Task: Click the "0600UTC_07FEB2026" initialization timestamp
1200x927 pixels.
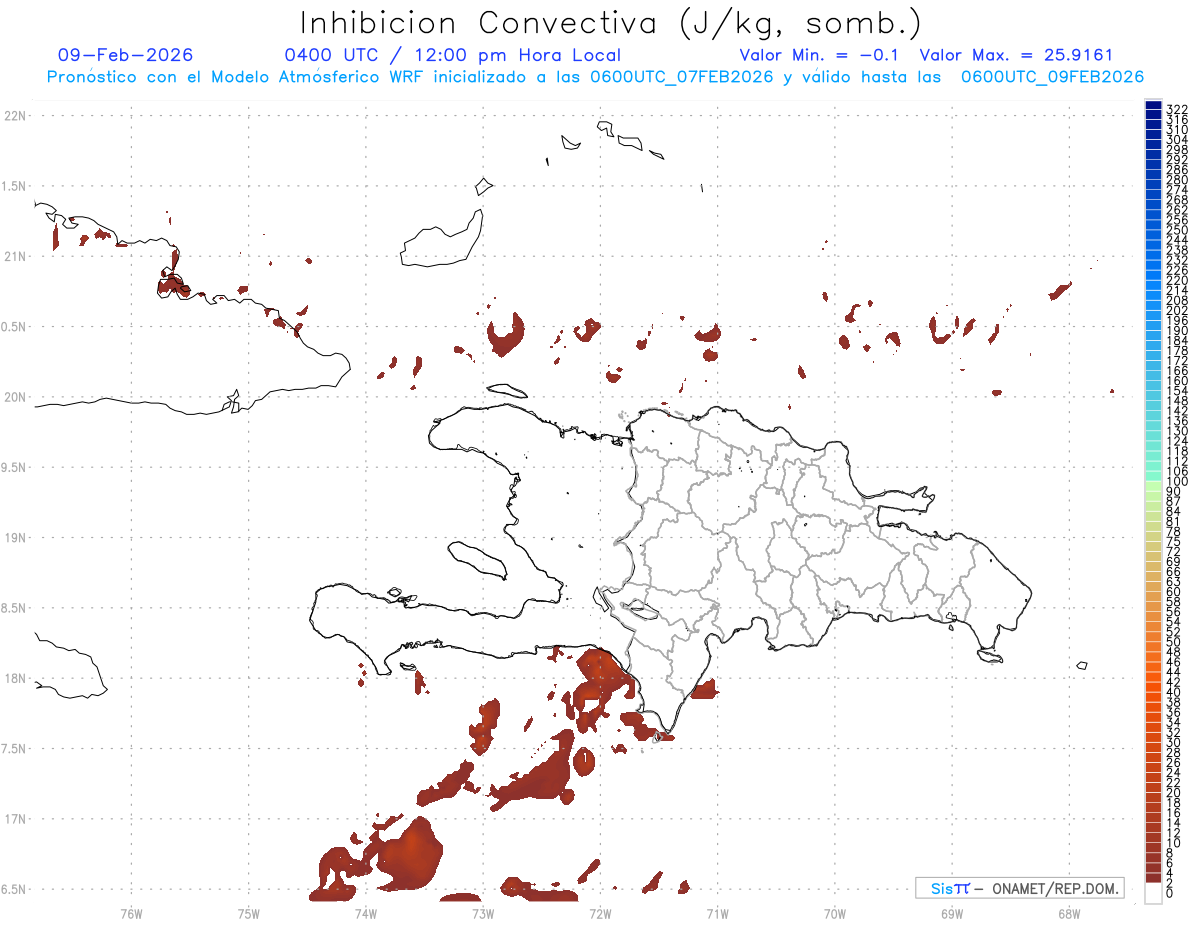Action: (x=681, y=77)
